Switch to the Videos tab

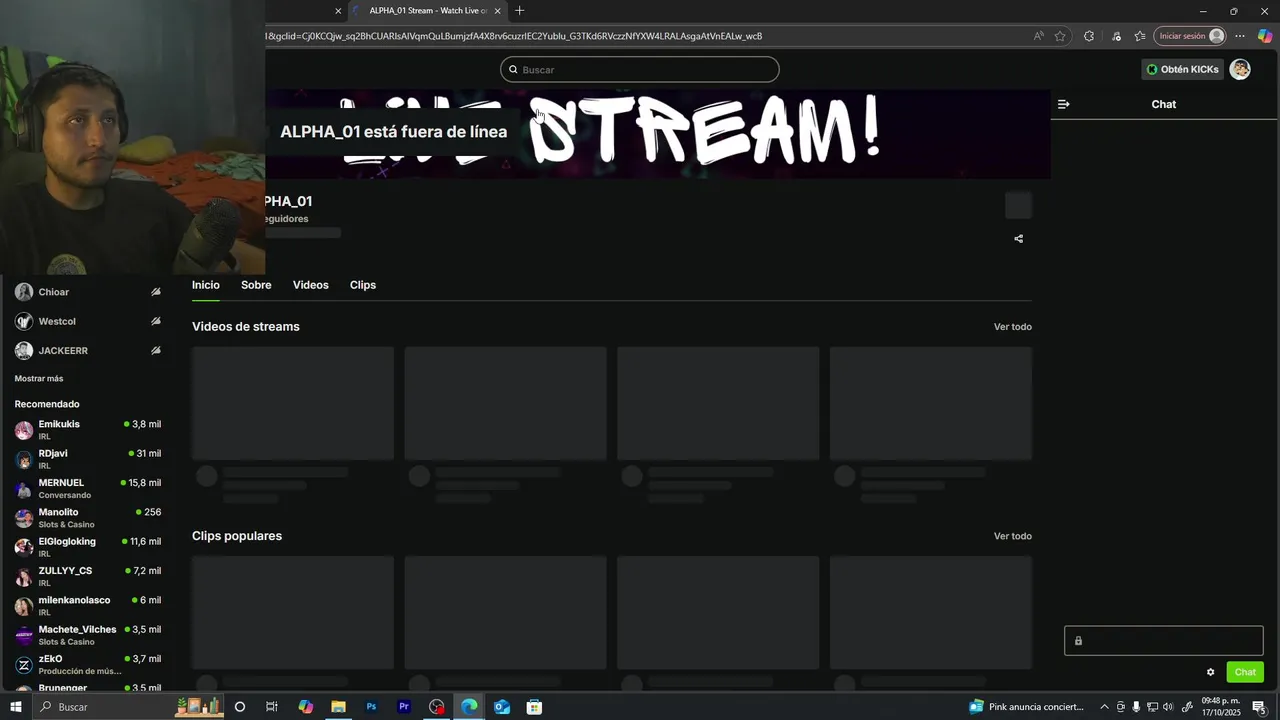point(311,285)
